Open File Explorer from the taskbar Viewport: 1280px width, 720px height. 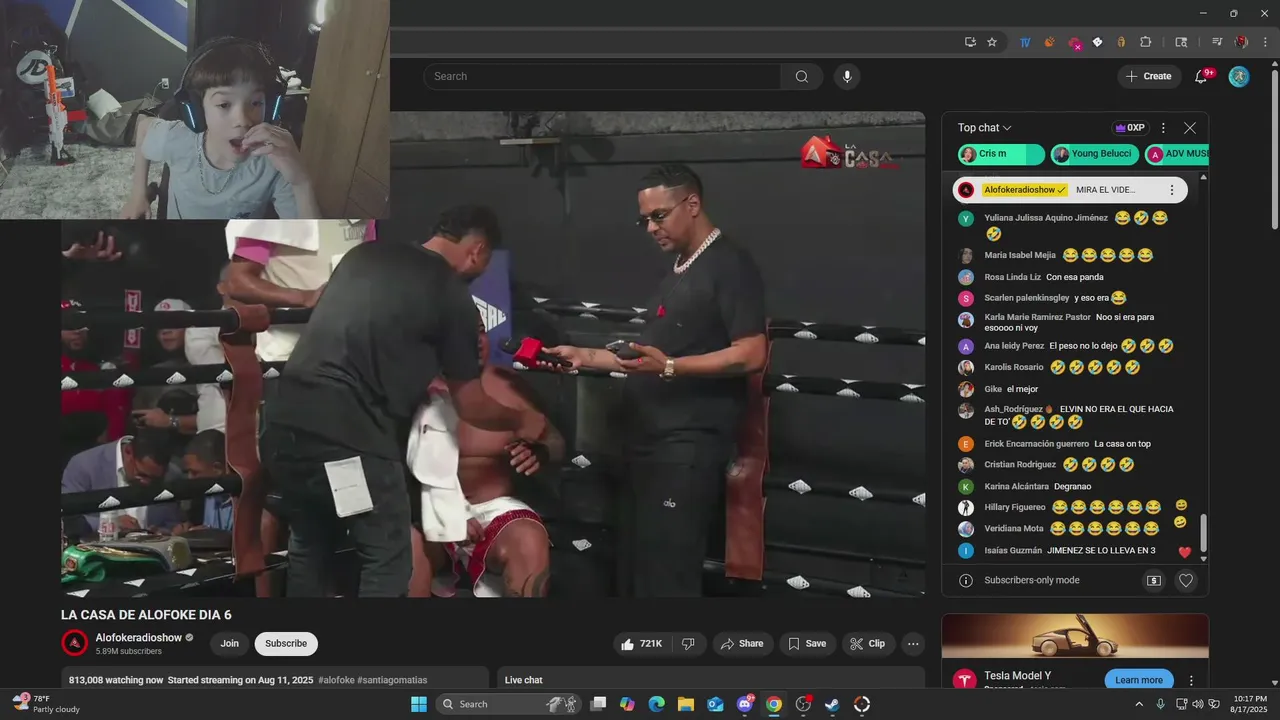point(686,704)
